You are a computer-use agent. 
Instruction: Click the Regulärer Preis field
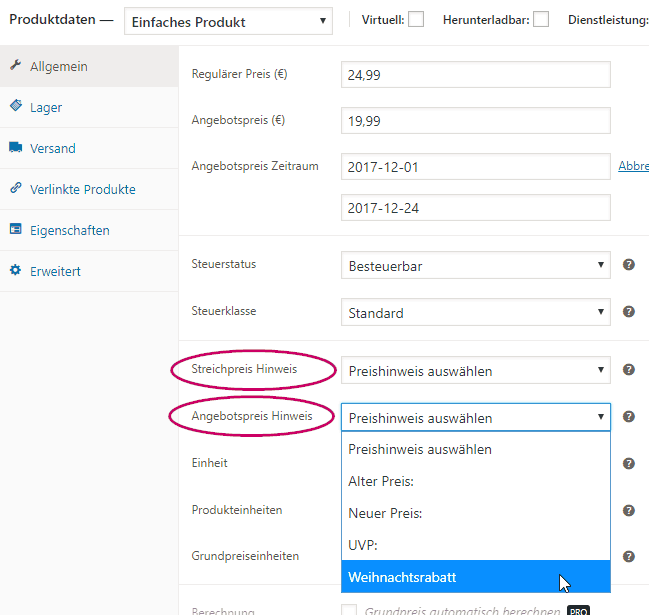click(x=476, y=74)
